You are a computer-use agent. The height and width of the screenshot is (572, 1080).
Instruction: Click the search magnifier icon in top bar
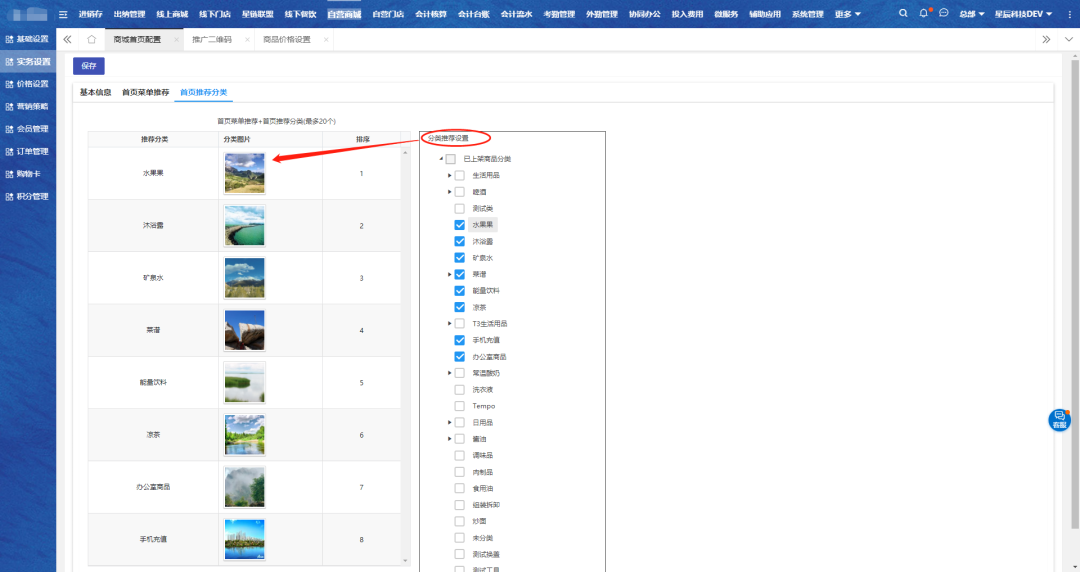pyautogui.click(x=904, y=14)
